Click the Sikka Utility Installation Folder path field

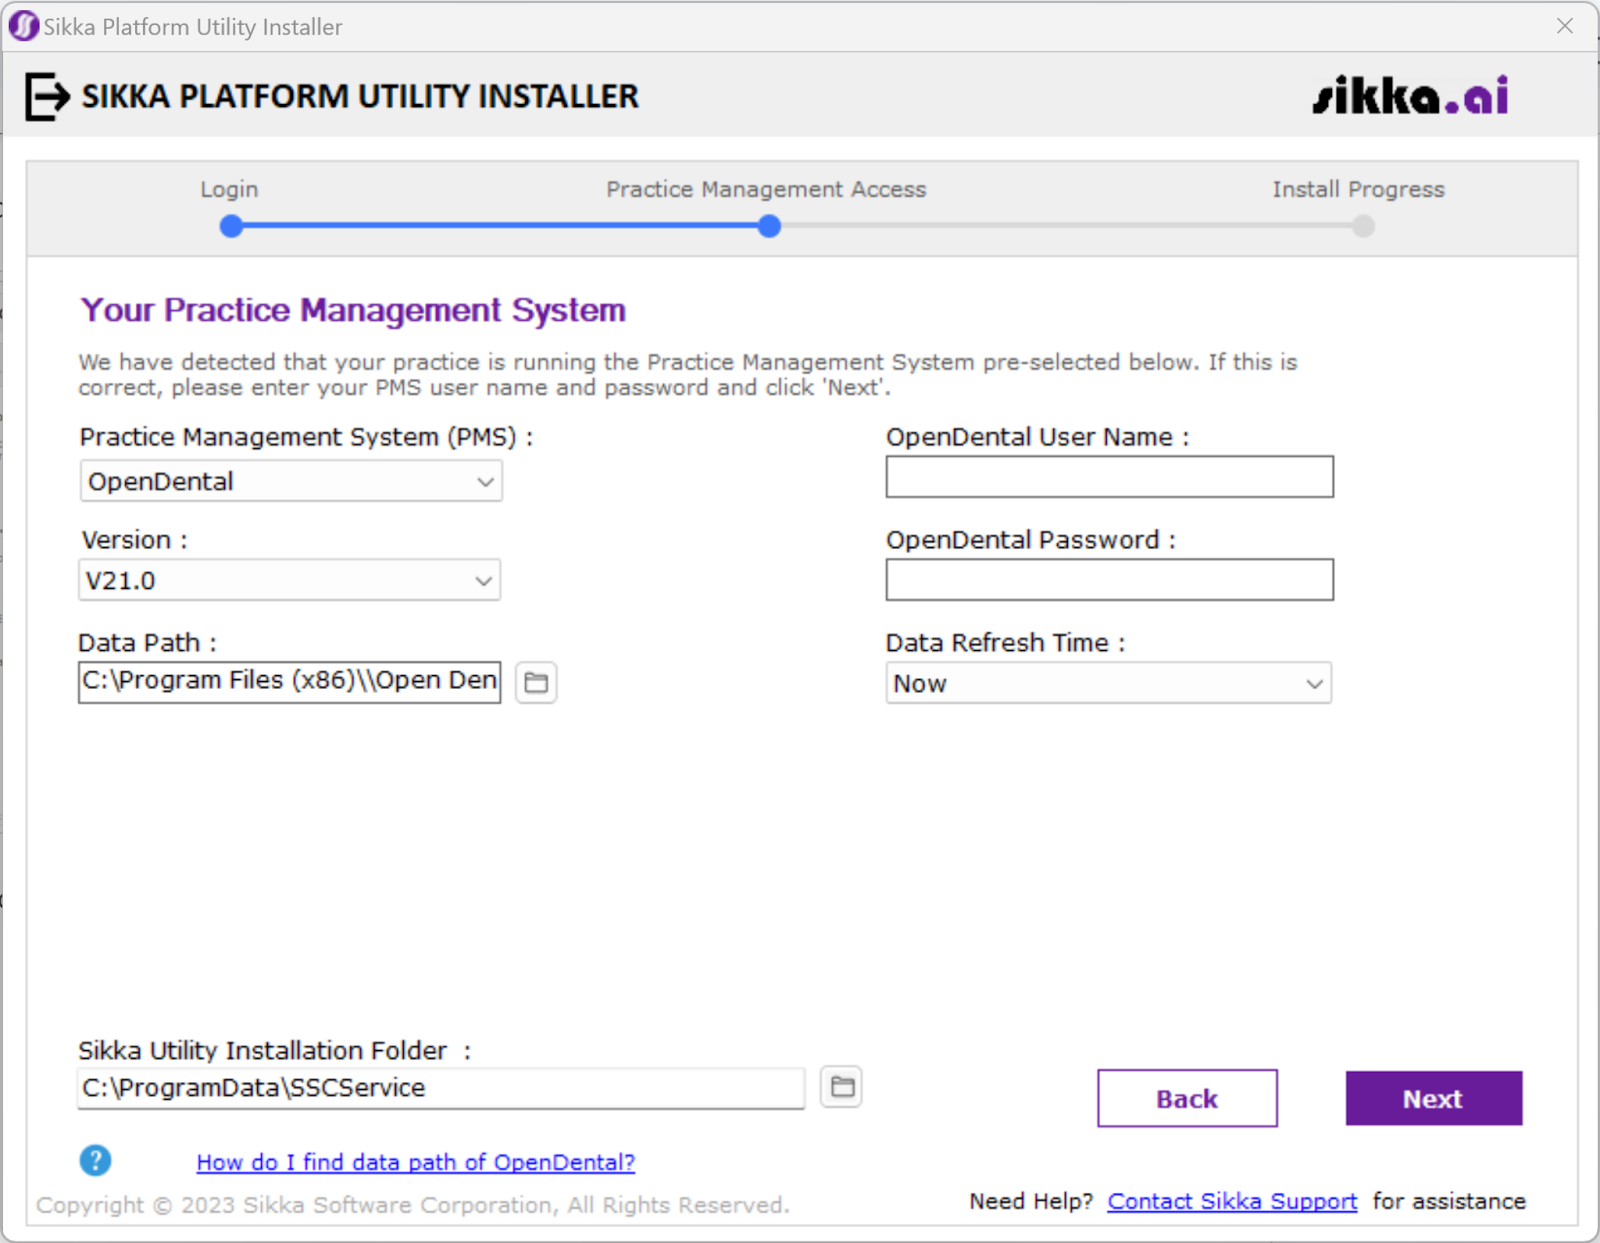[441, 1088]
